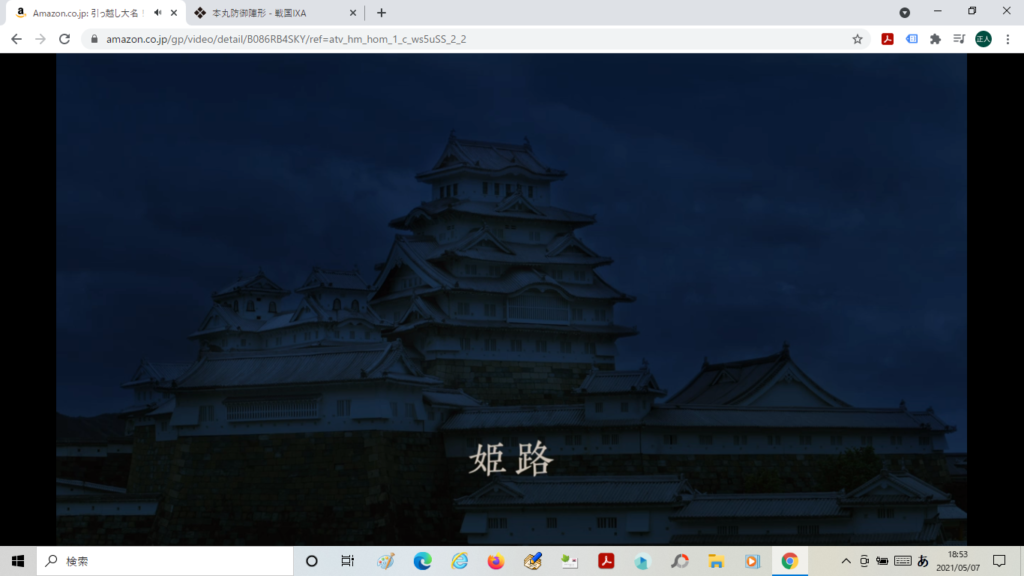Toggle the Japanese IME input mode indicator
The width and height of the screenshot is (1024, 576).
(x=923, y=561)
